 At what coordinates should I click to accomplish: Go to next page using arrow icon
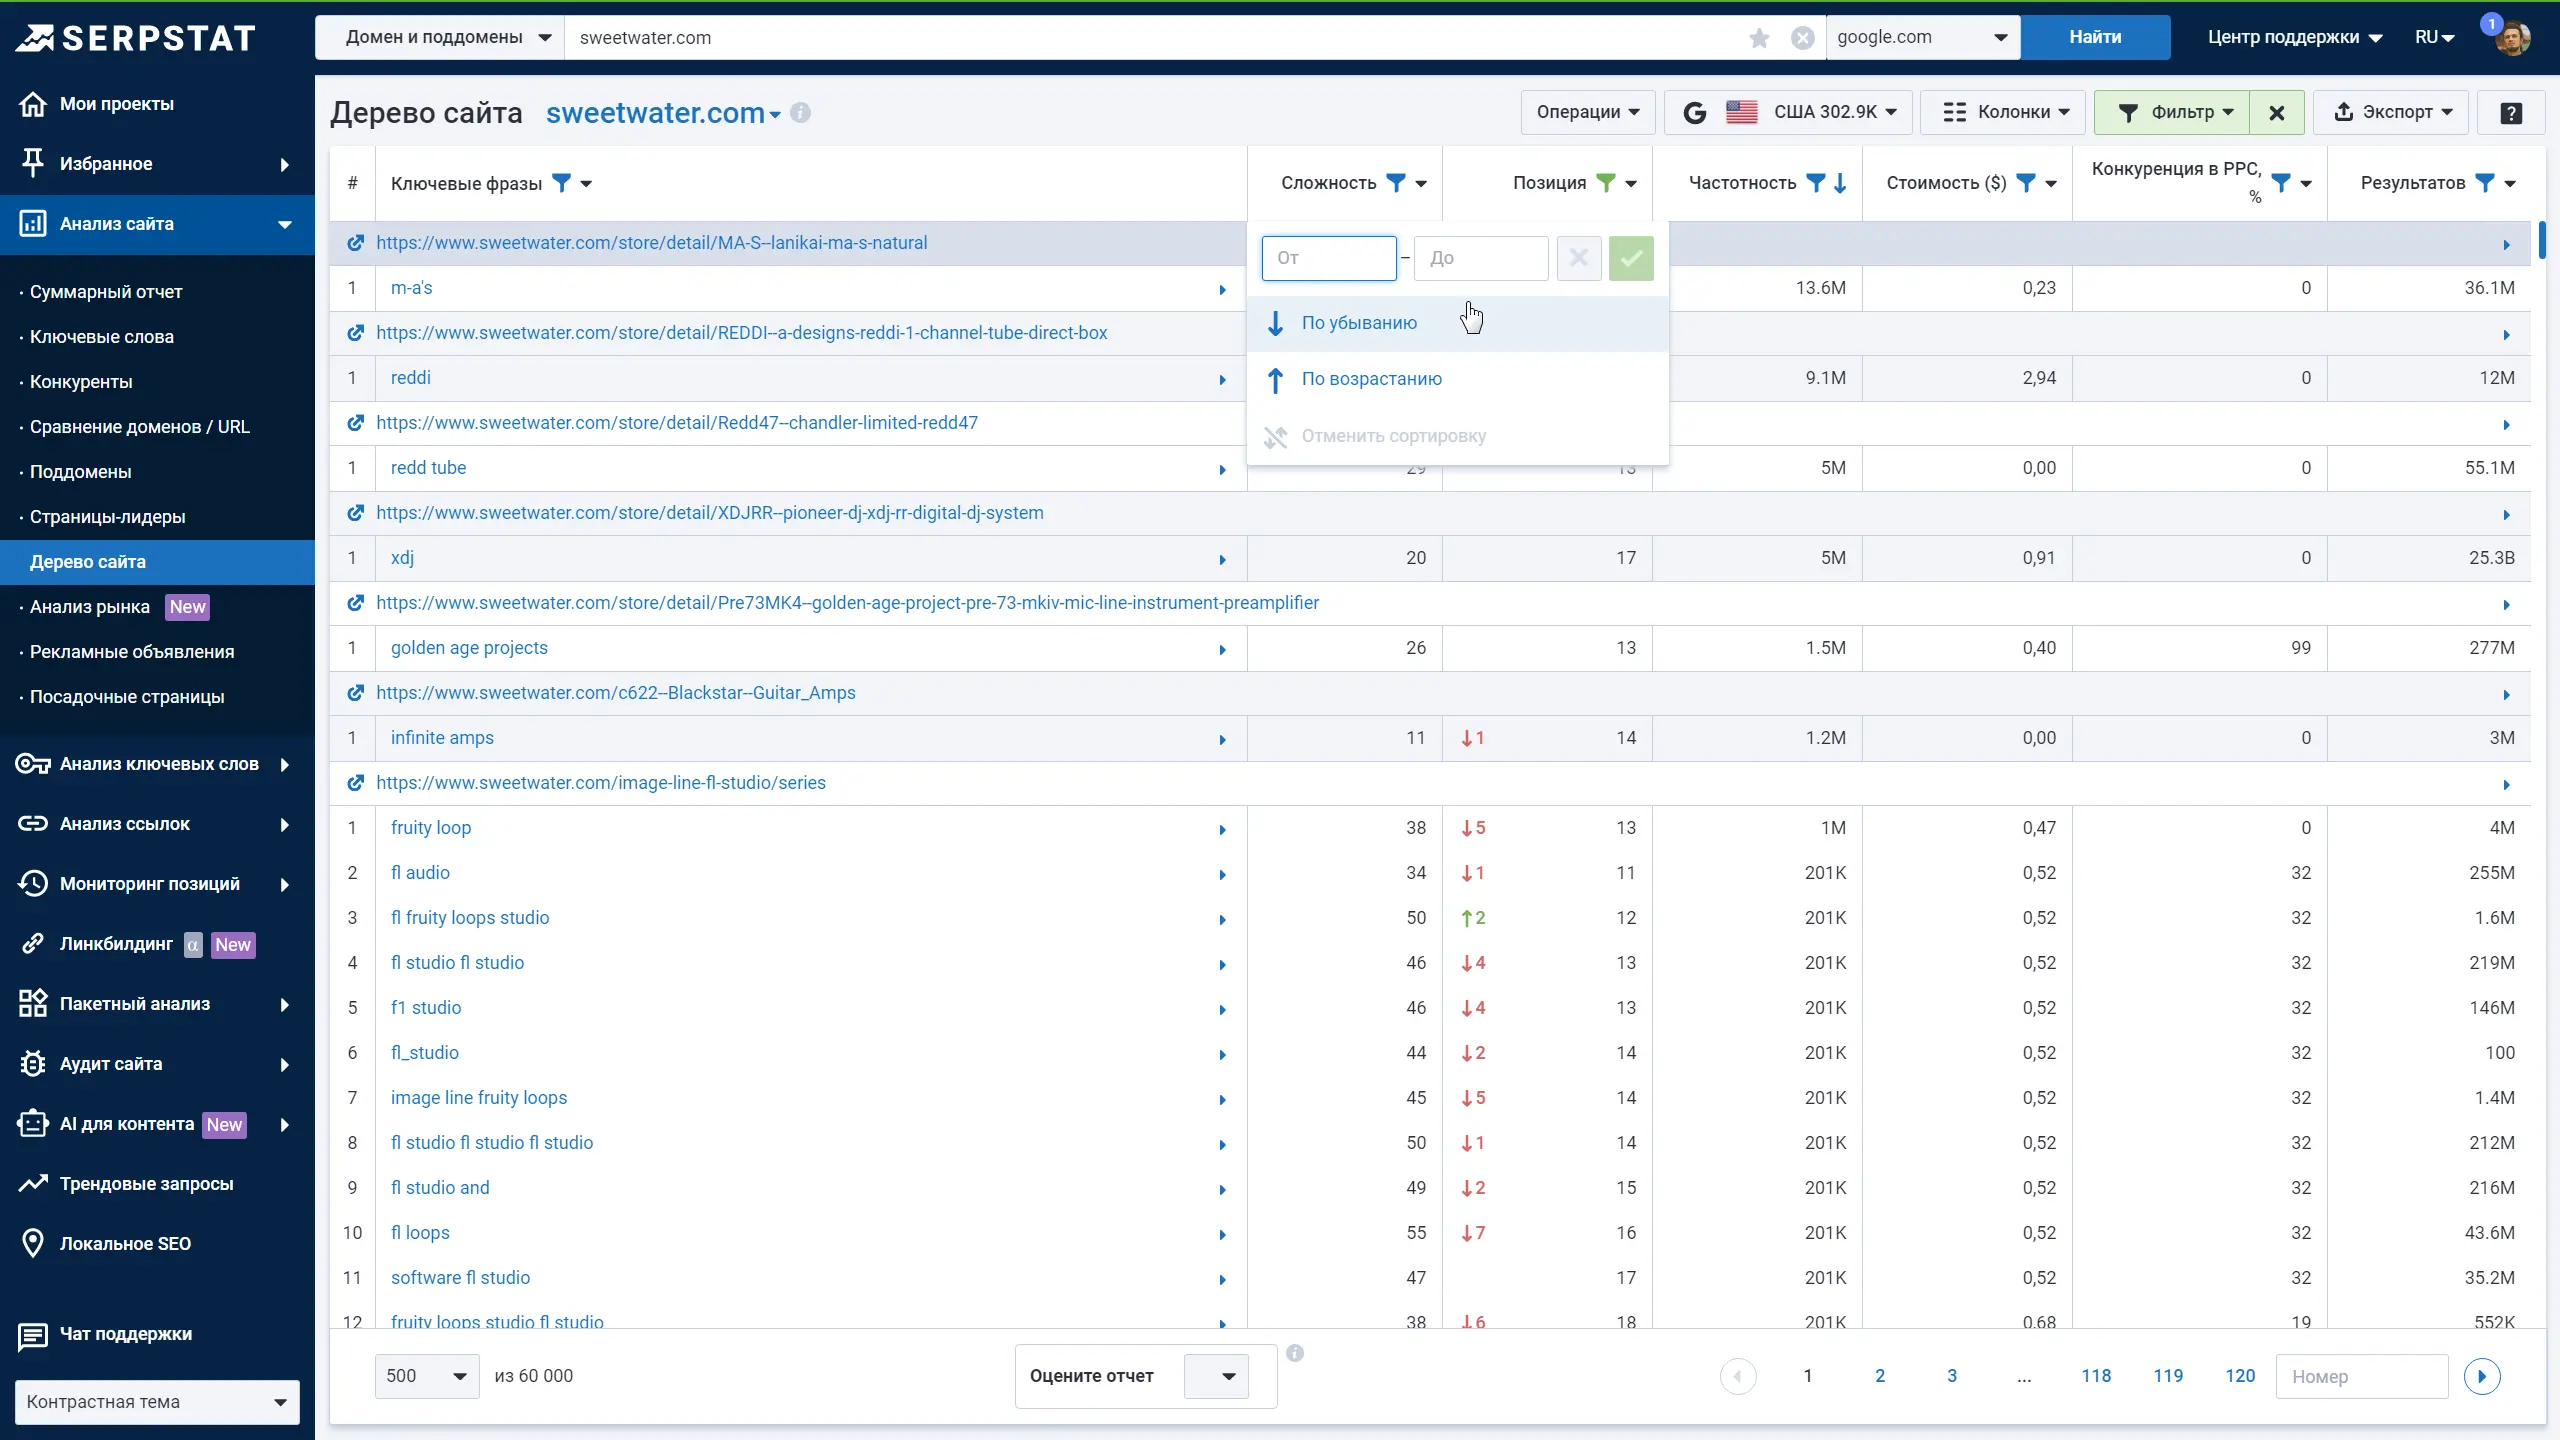coord(2481,1376)
